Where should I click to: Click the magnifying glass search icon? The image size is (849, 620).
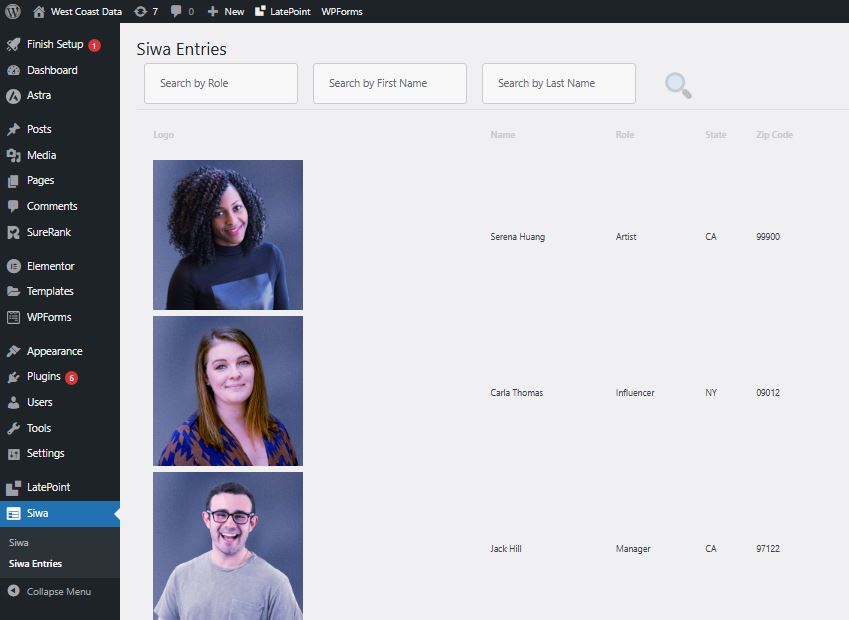[678, 86]
